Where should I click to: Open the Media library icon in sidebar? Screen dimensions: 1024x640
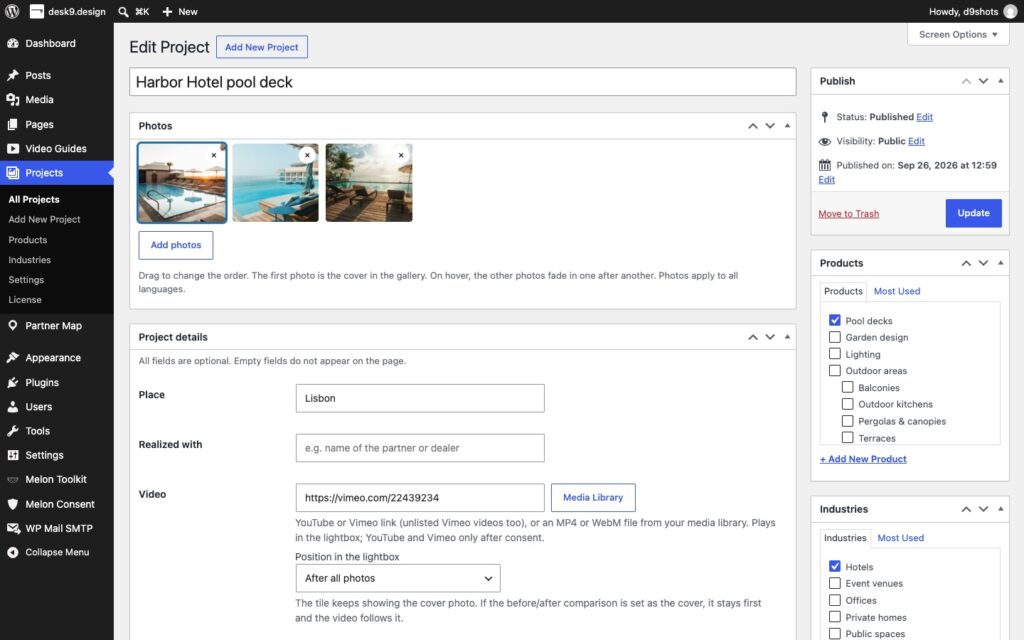(12, 99)
